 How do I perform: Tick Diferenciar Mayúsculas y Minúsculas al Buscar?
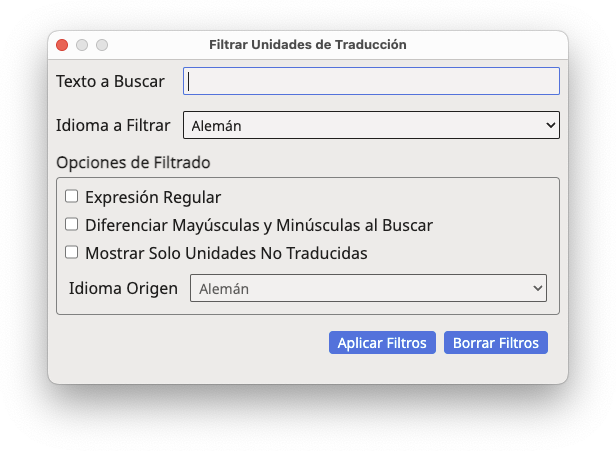(72, 224)
